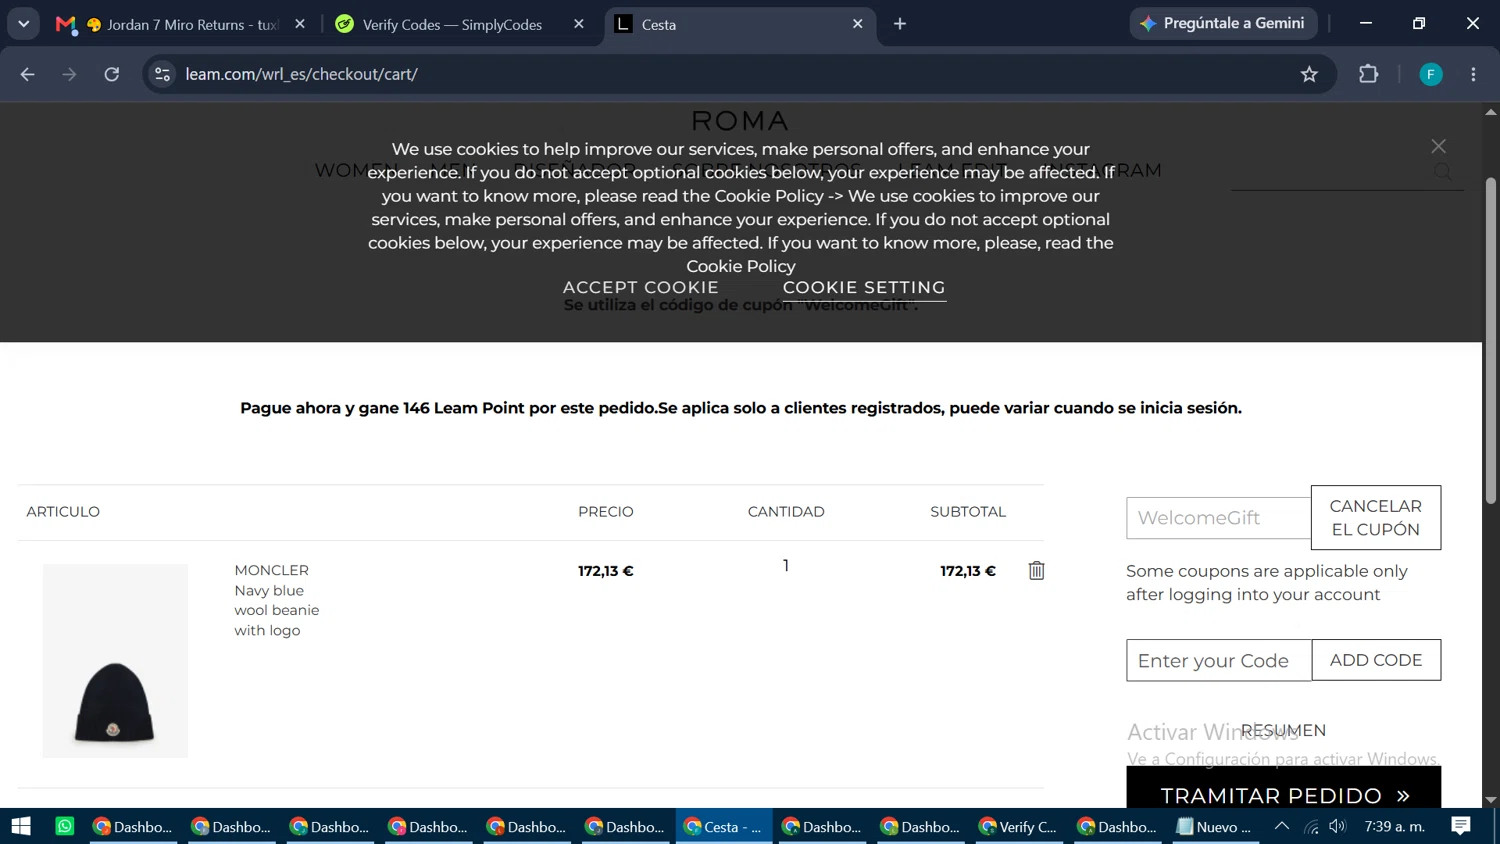Click the 'Some coupons are applicable only' note

tap(1267, 583)
